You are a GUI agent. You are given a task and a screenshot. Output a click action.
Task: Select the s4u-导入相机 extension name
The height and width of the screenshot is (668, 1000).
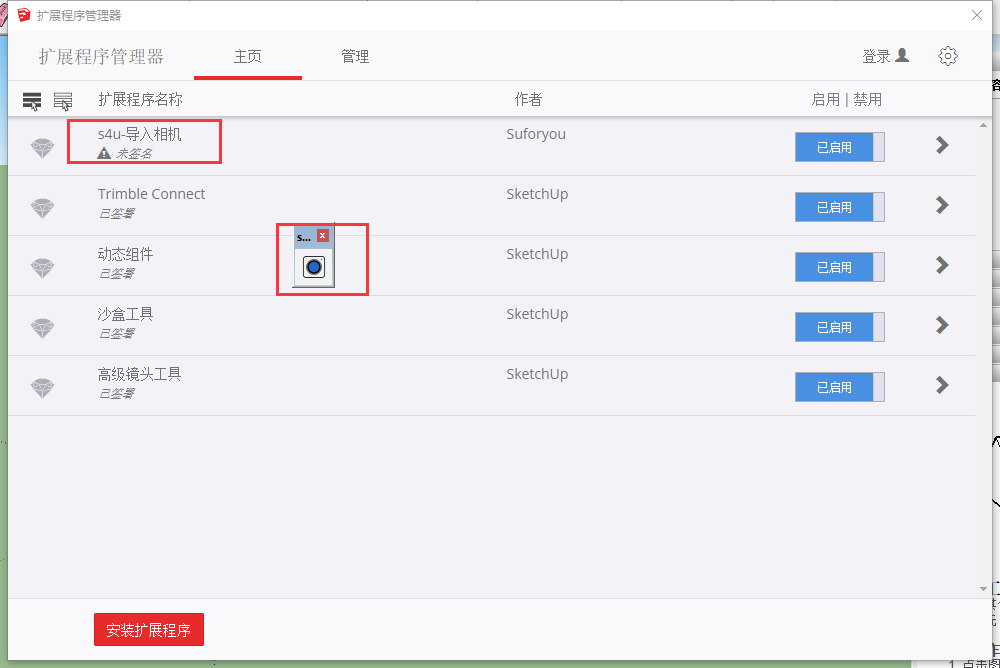pyautogui.click(x=140, y=134)
